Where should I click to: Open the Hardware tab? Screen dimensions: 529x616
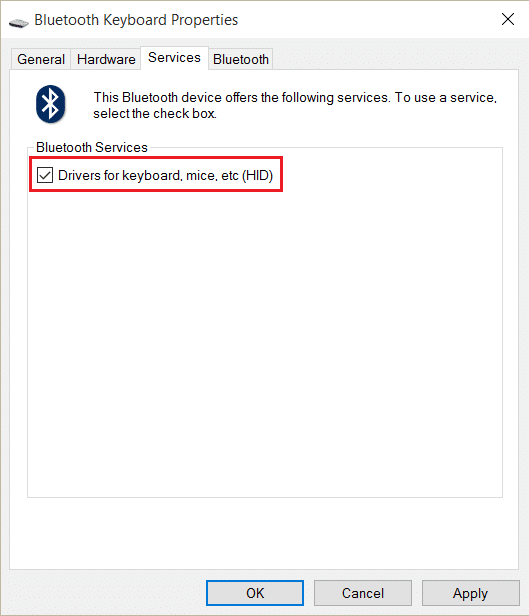click(x=106, y=59)
